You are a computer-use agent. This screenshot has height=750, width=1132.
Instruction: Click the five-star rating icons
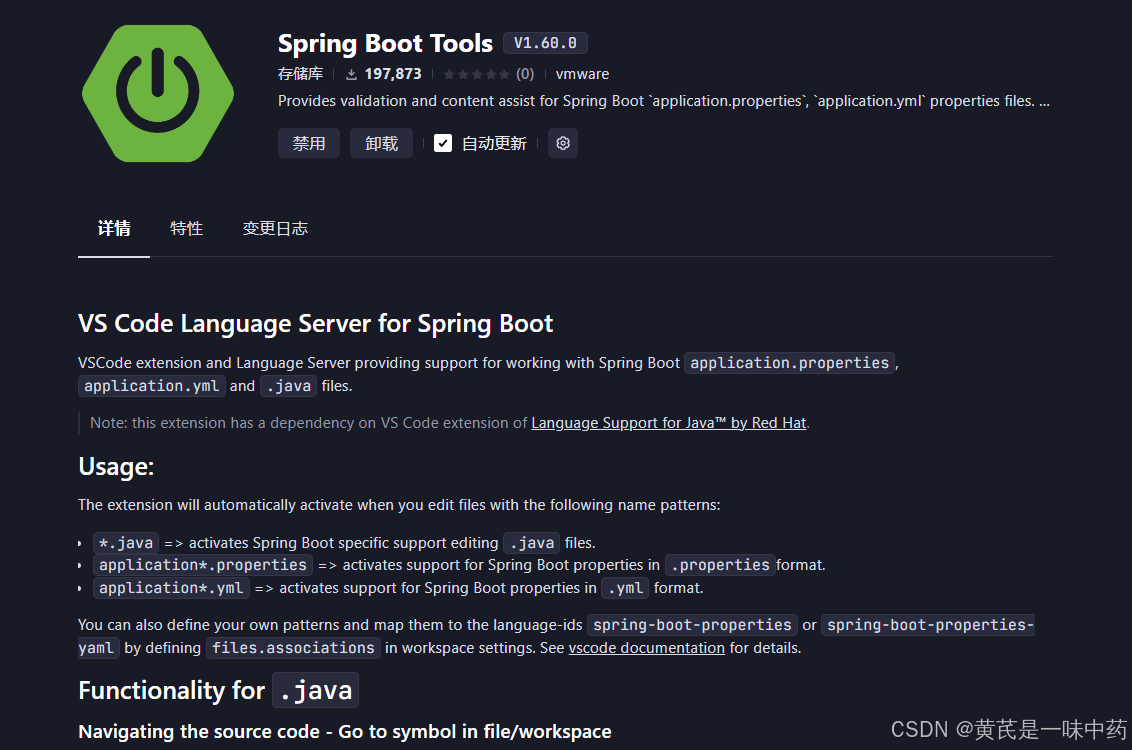point(476,74)
